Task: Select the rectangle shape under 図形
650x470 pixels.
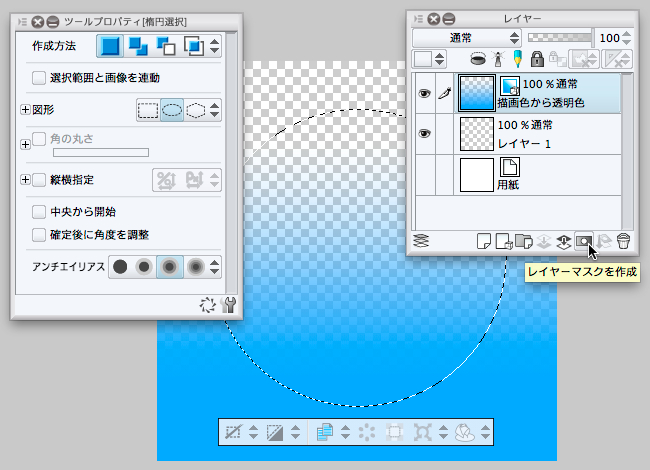Action: pyautogui.click(x=148, y=110)
